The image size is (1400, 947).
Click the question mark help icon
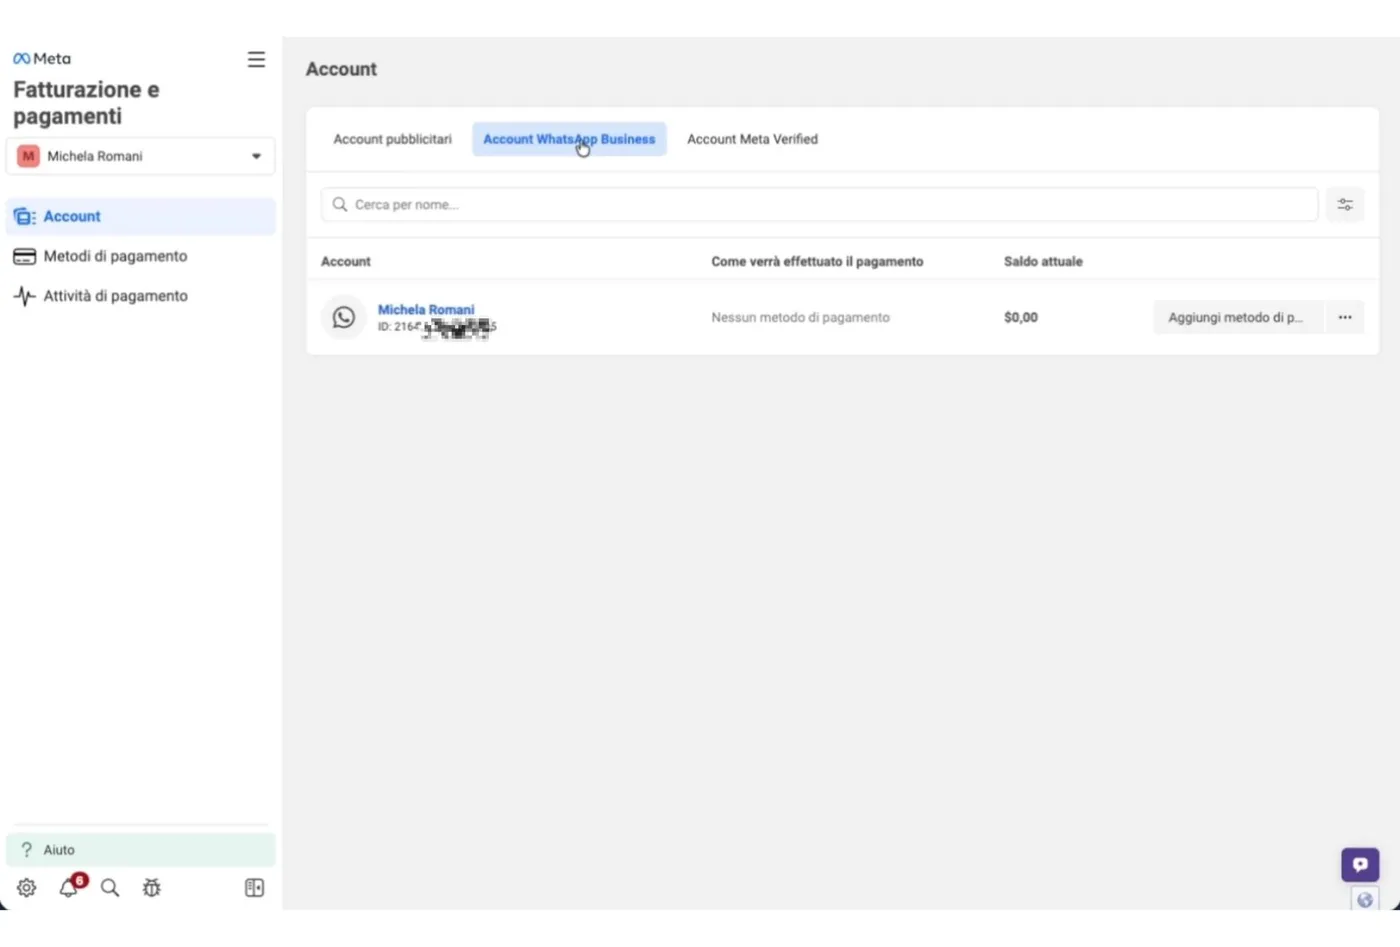[27, 850]
